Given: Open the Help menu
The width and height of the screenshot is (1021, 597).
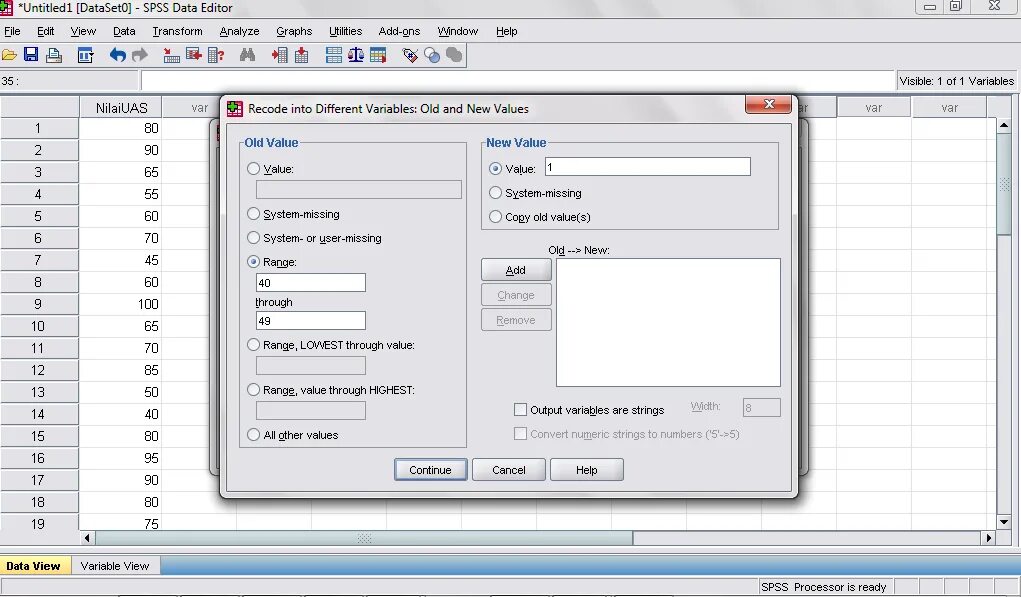Looking at the screenshot, I should [506, 31].
